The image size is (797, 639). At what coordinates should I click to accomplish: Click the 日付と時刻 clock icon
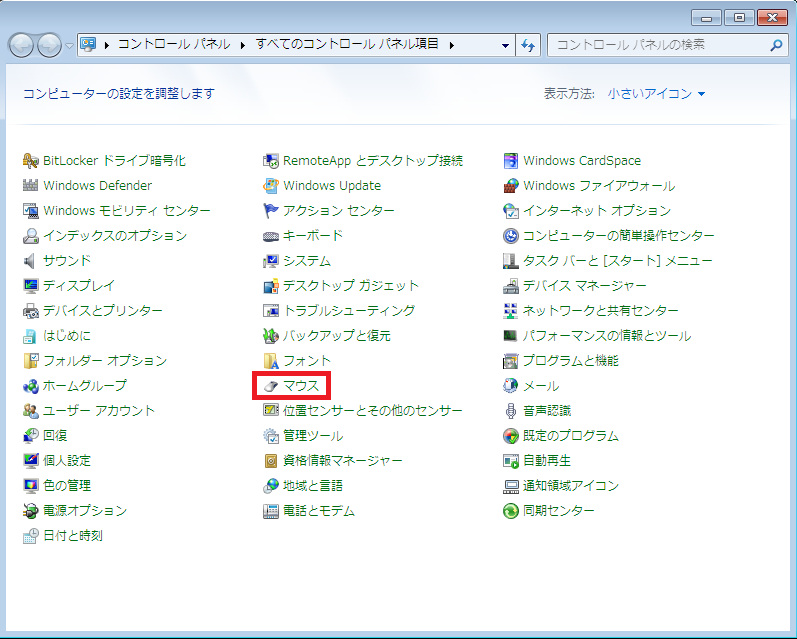coord(30,536)
